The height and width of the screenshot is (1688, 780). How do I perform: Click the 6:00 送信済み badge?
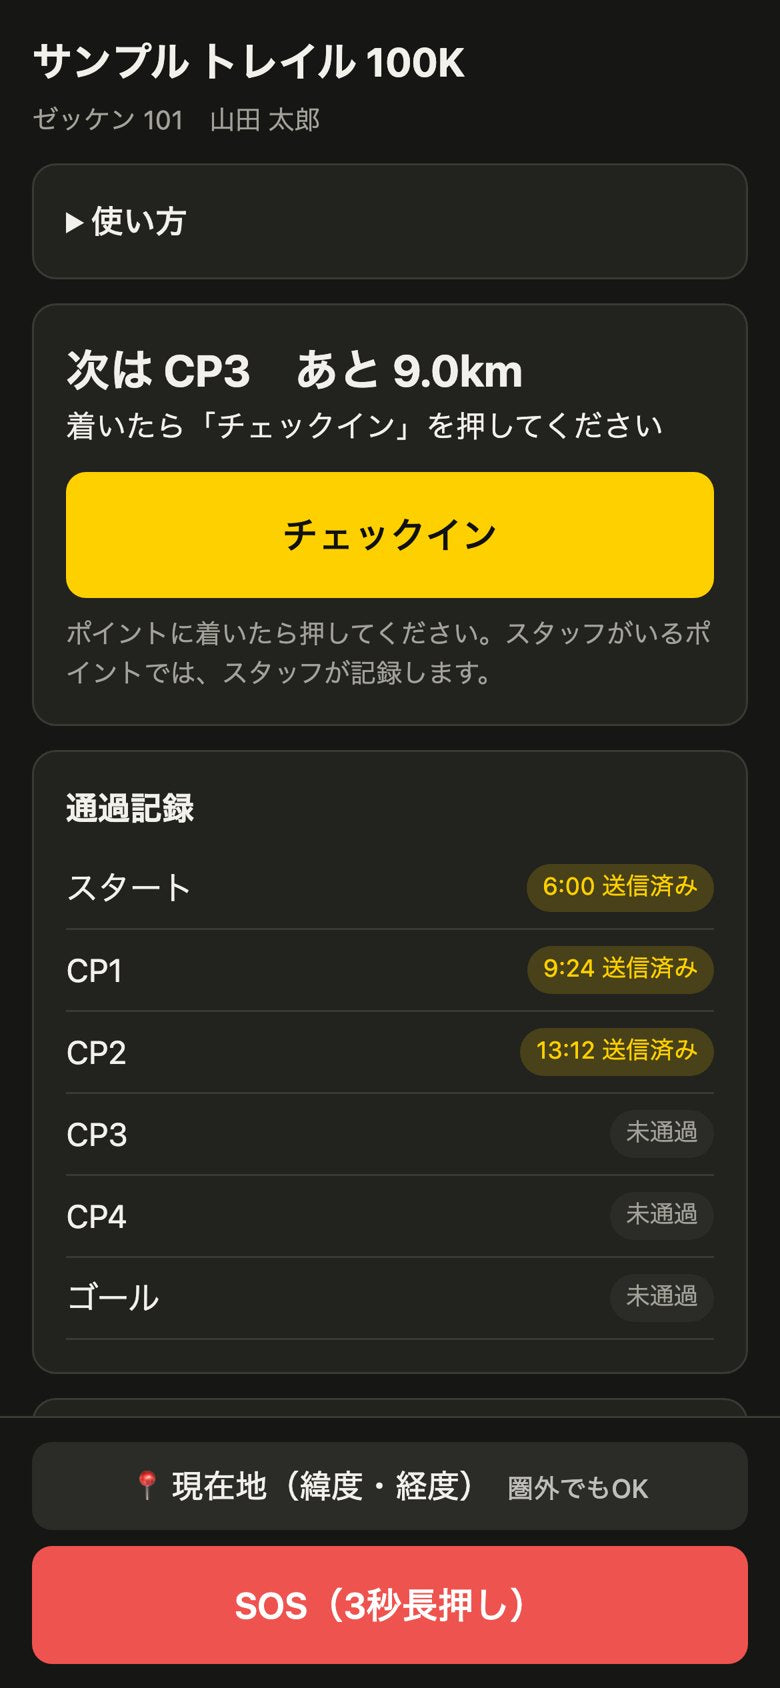620,887
